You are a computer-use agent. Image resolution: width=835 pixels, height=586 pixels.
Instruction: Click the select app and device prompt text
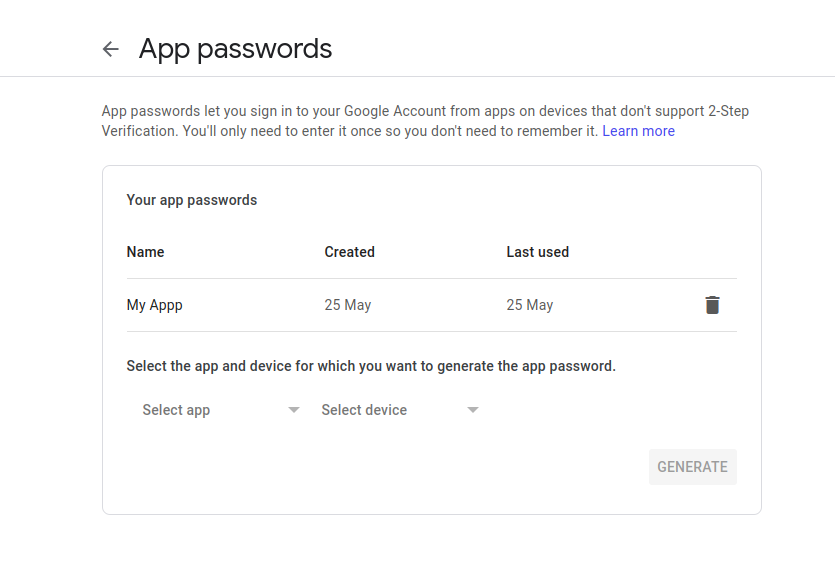(370, 365)
